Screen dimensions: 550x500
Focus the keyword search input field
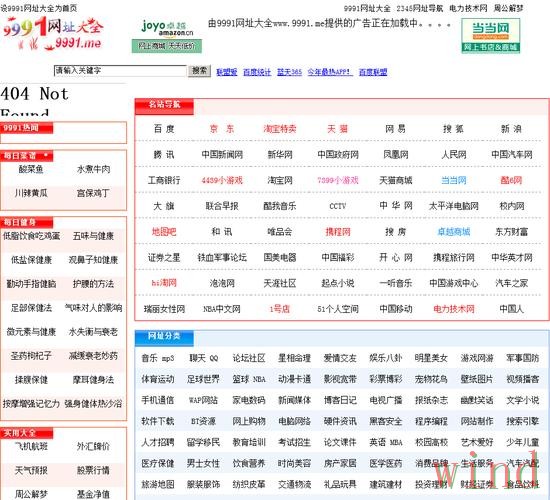point(120,71)
